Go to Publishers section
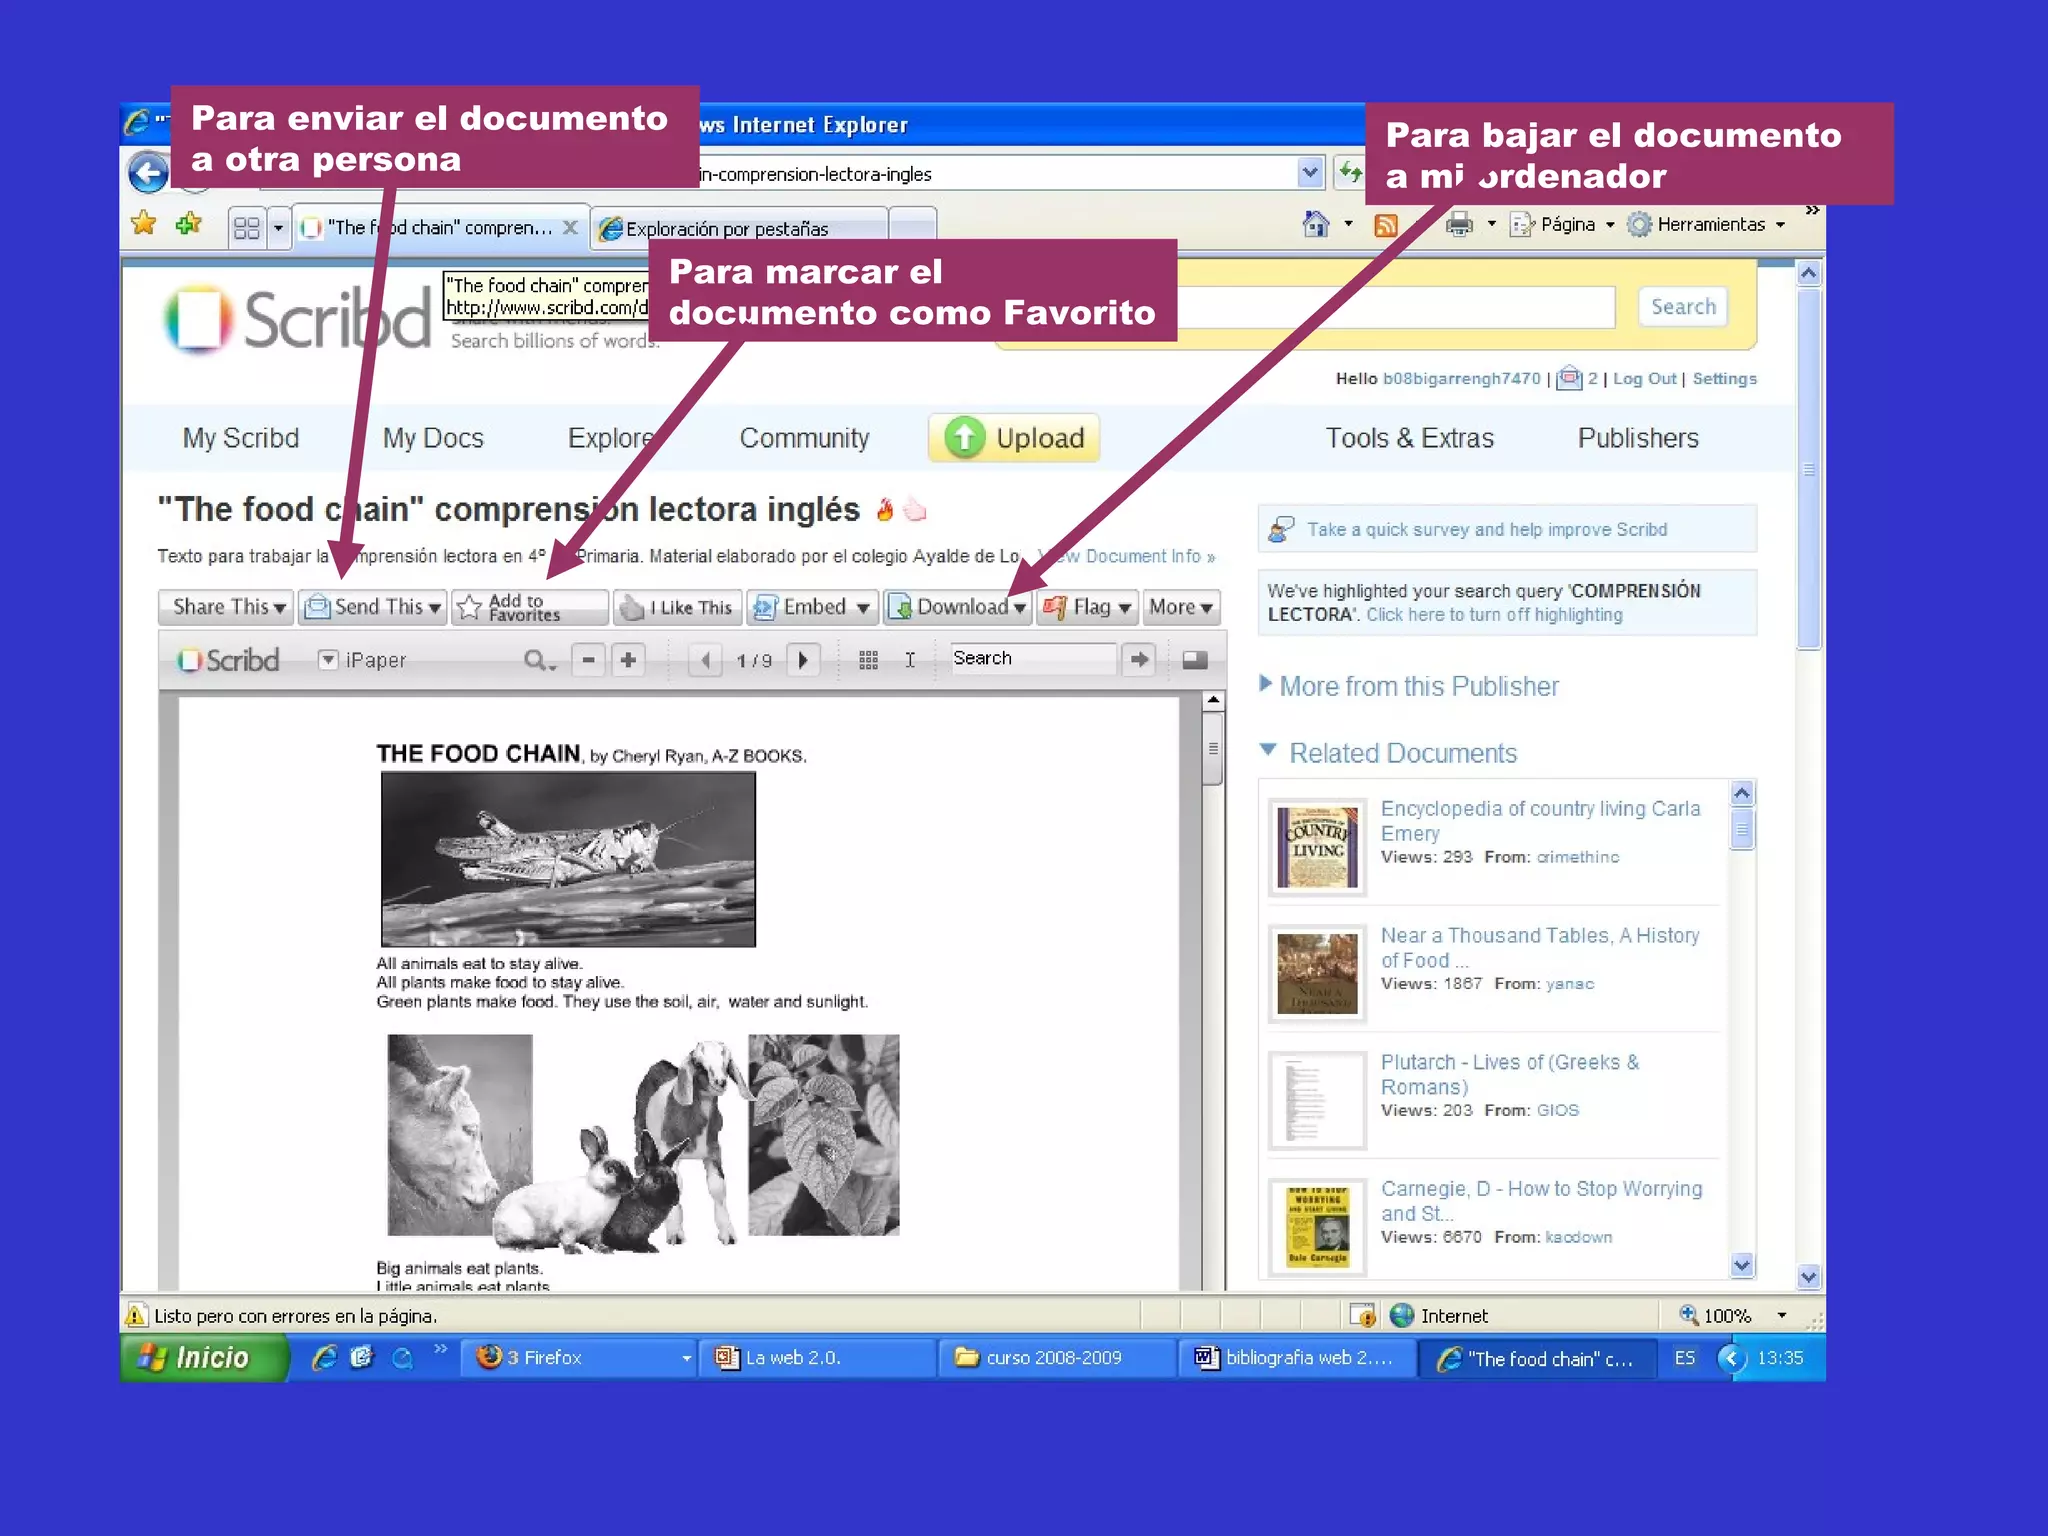The height and width of the screenshot is (1536, 2048). point(1638,438)
